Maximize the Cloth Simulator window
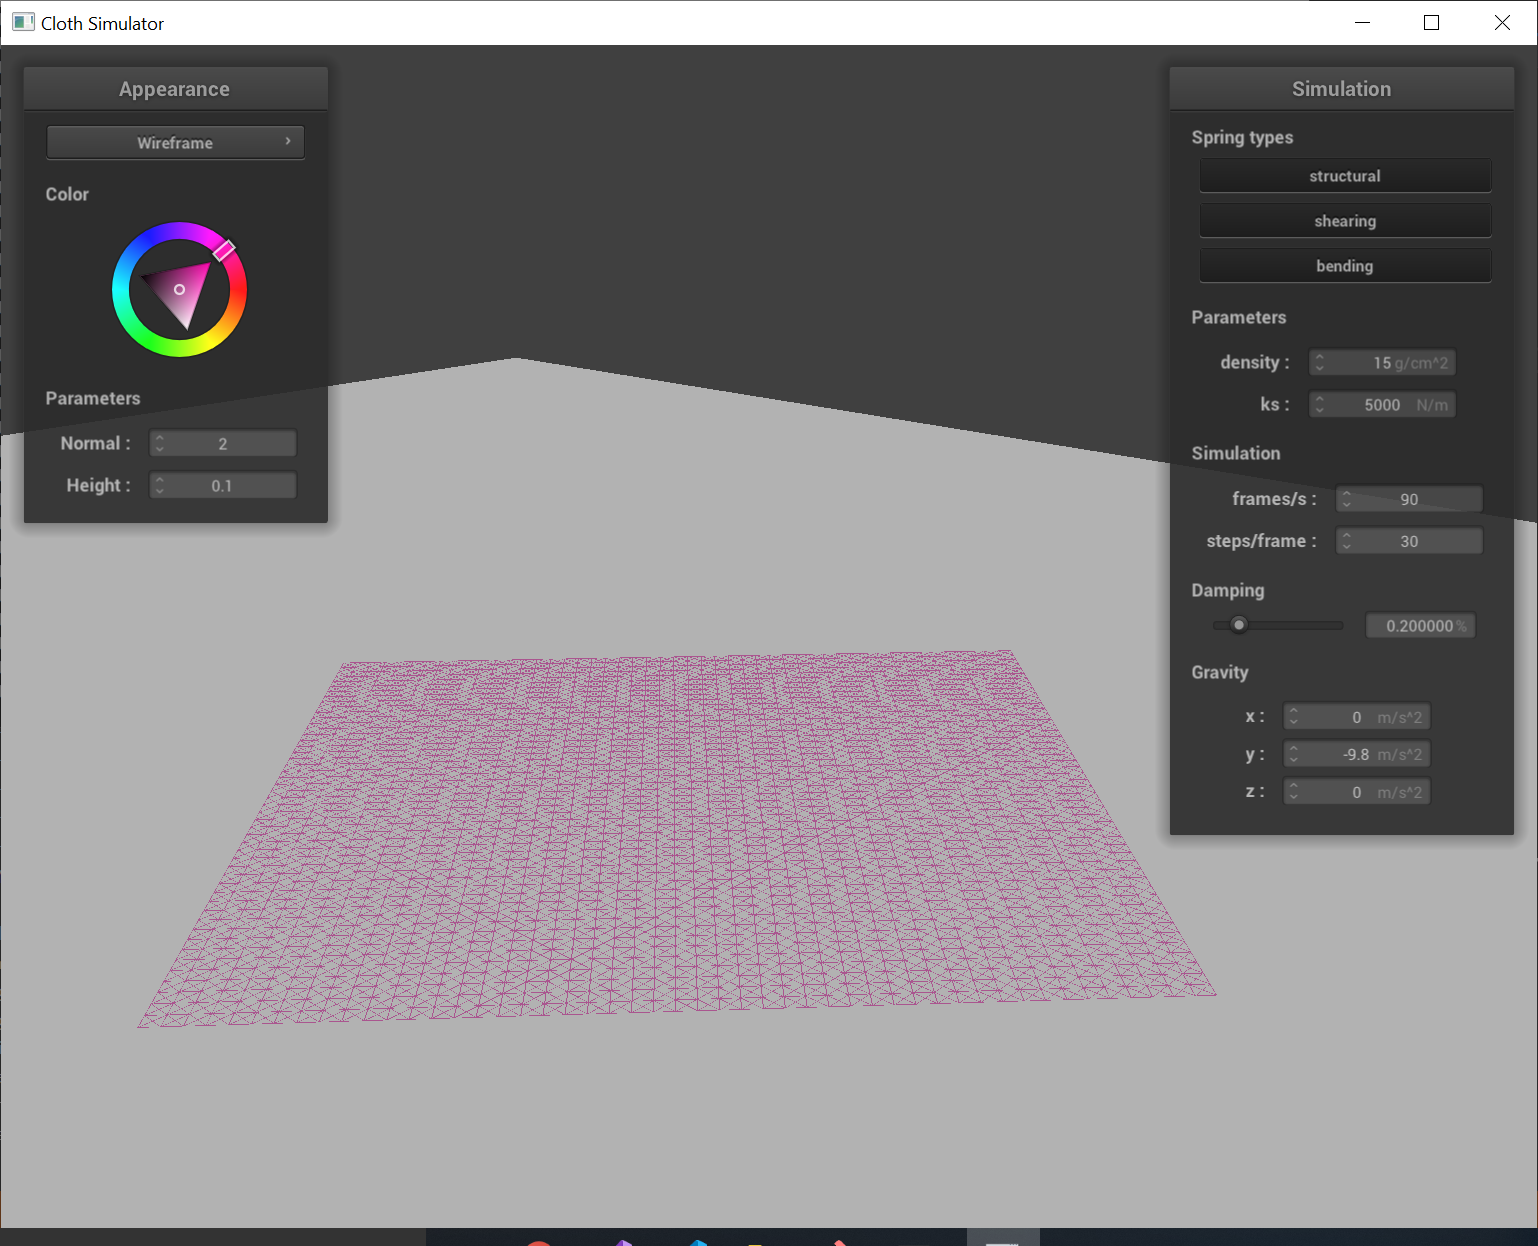Screen dimensions: 1538x1246 click(1431, 22)
